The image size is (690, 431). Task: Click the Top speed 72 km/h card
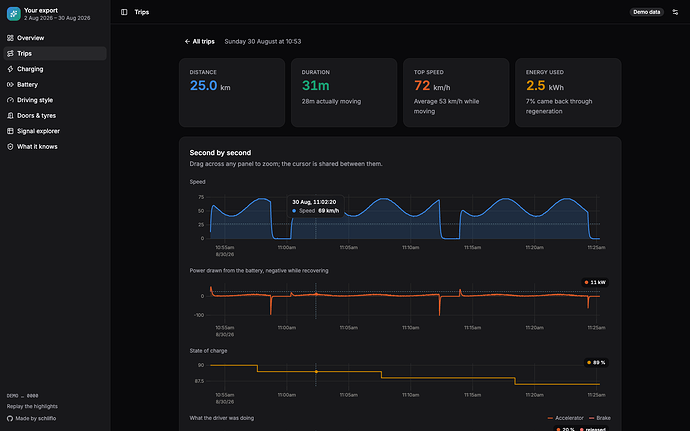(456, 92)
